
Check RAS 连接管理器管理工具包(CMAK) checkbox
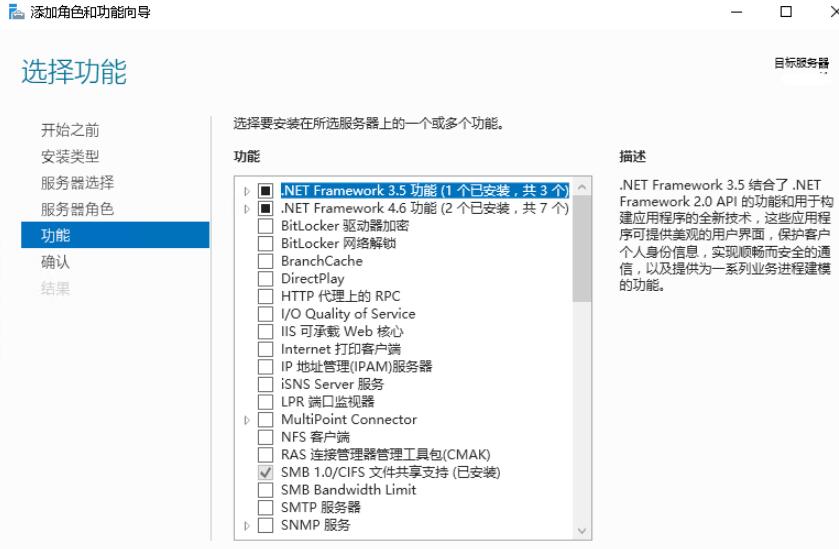pos(265,455)
